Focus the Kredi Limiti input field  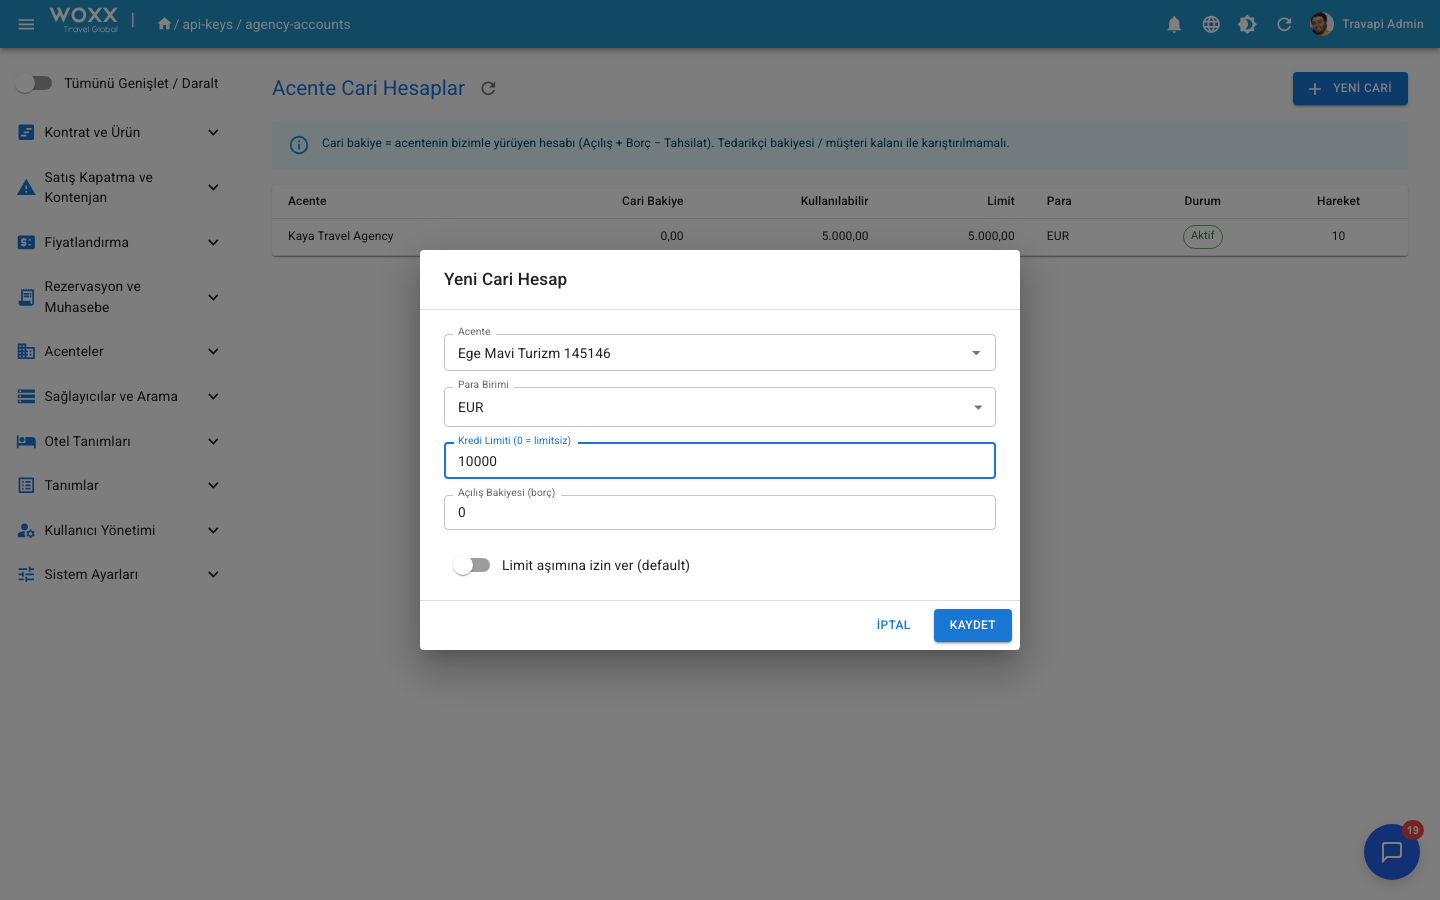pos(720,461)
